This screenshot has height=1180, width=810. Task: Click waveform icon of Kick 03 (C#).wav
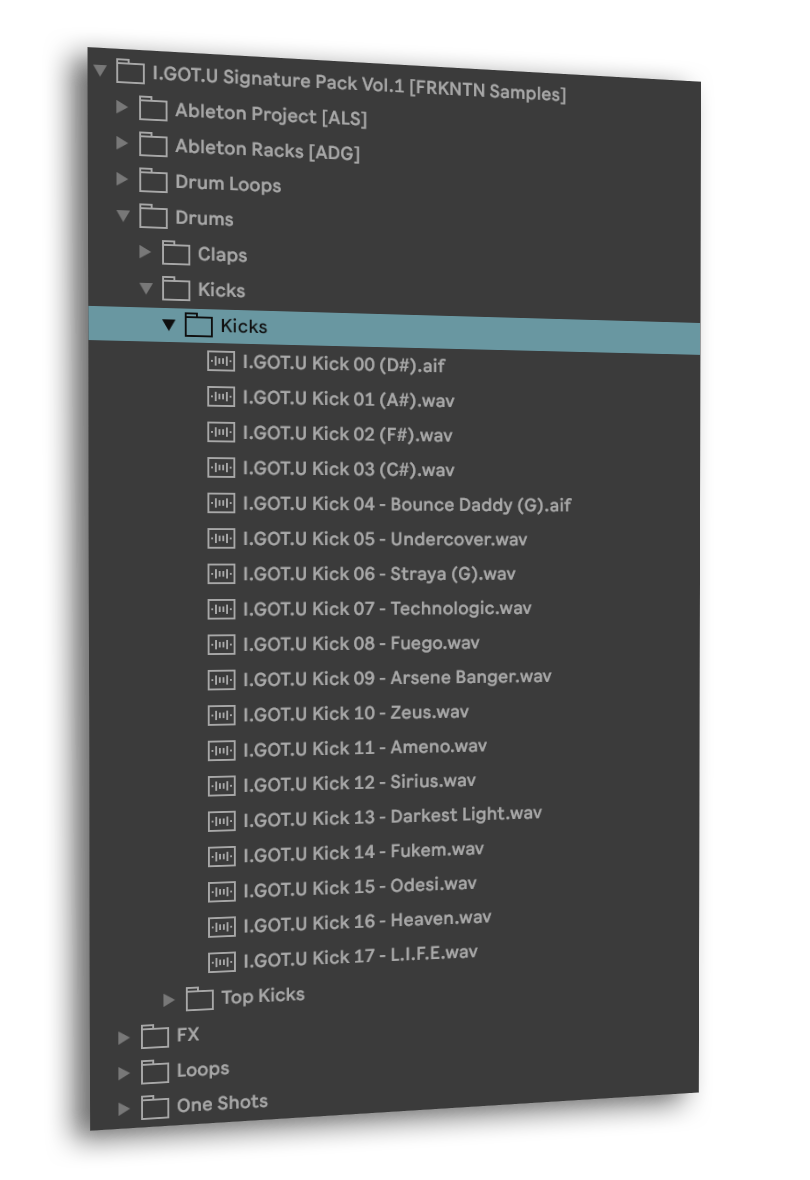tap(221, 467)
